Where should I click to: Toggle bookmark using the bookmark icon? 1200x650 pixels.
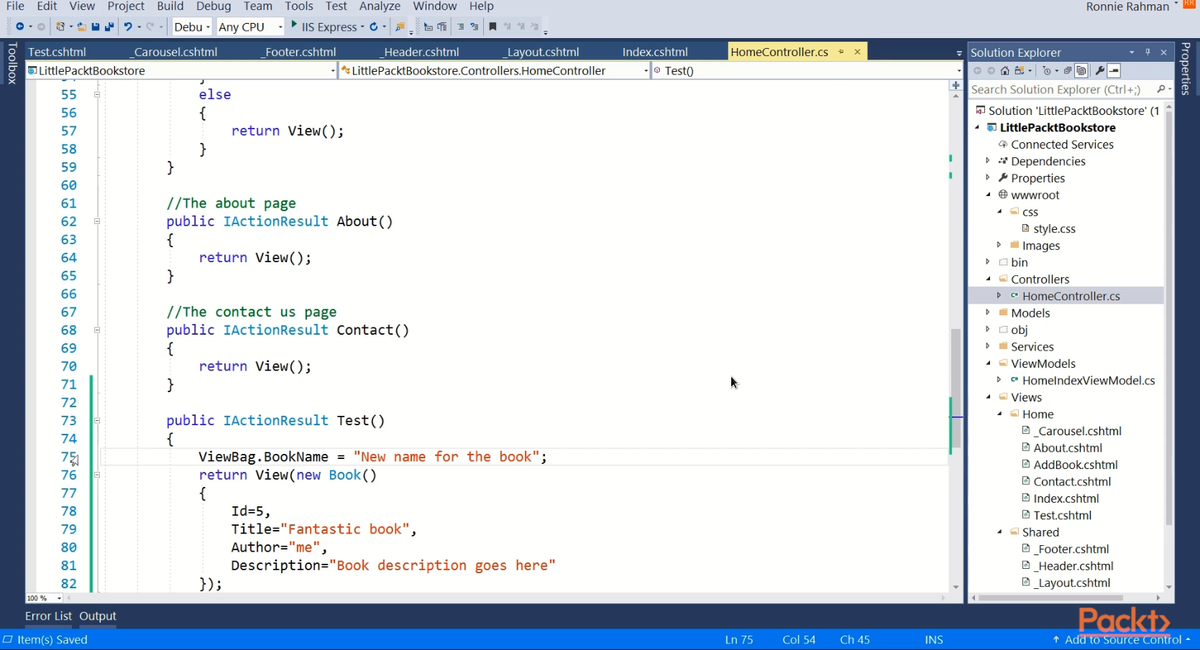click(x=493, y=26)
